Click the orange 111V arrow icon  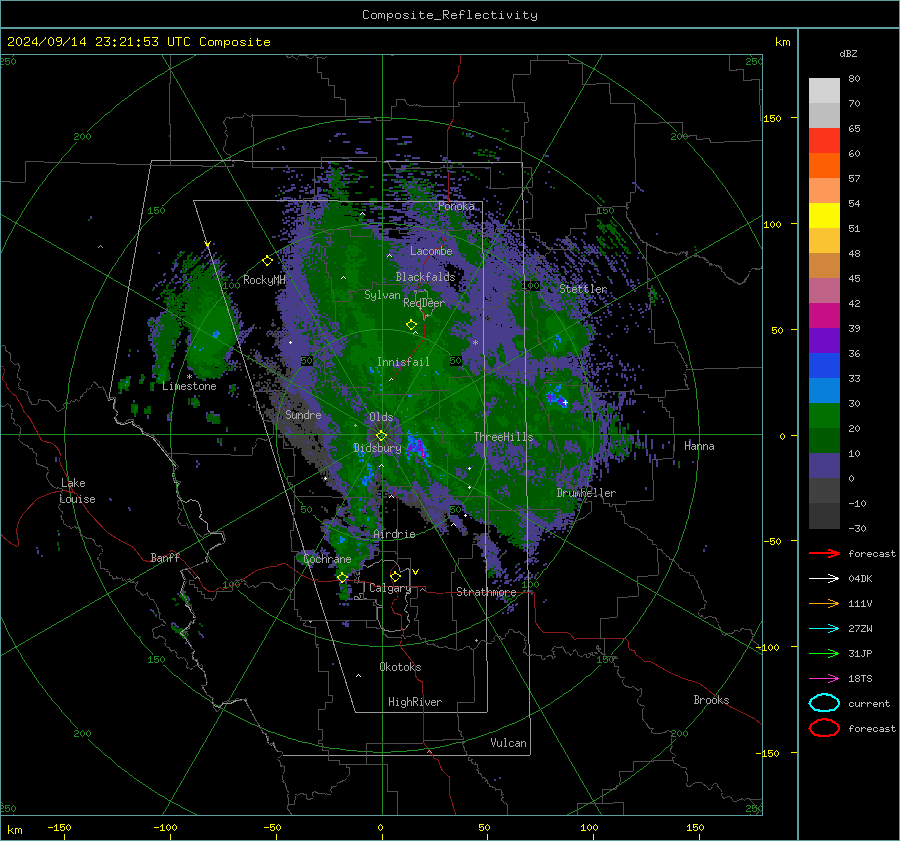pos(824,603)
